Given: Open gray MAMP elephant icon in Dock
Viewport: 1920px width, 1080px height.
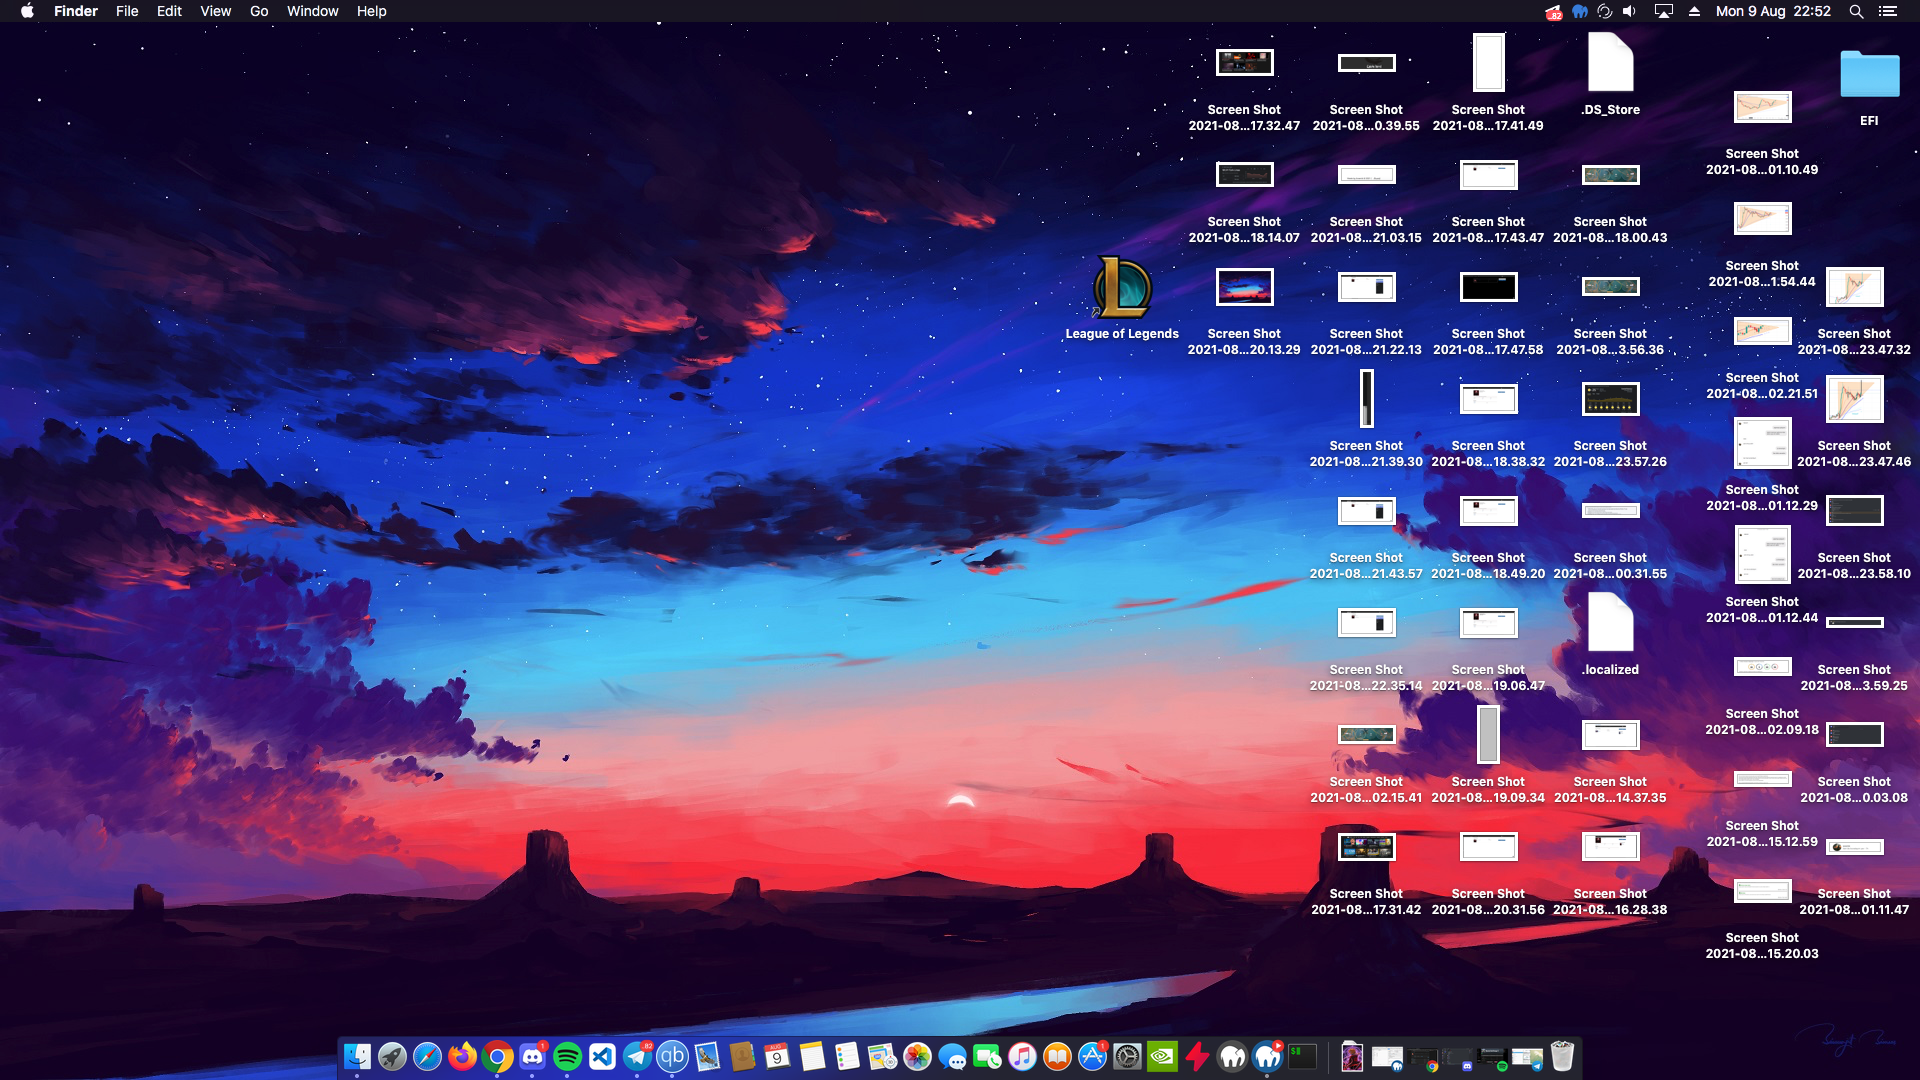Looking at the screenshot, I should [x=1232, y=1056].
